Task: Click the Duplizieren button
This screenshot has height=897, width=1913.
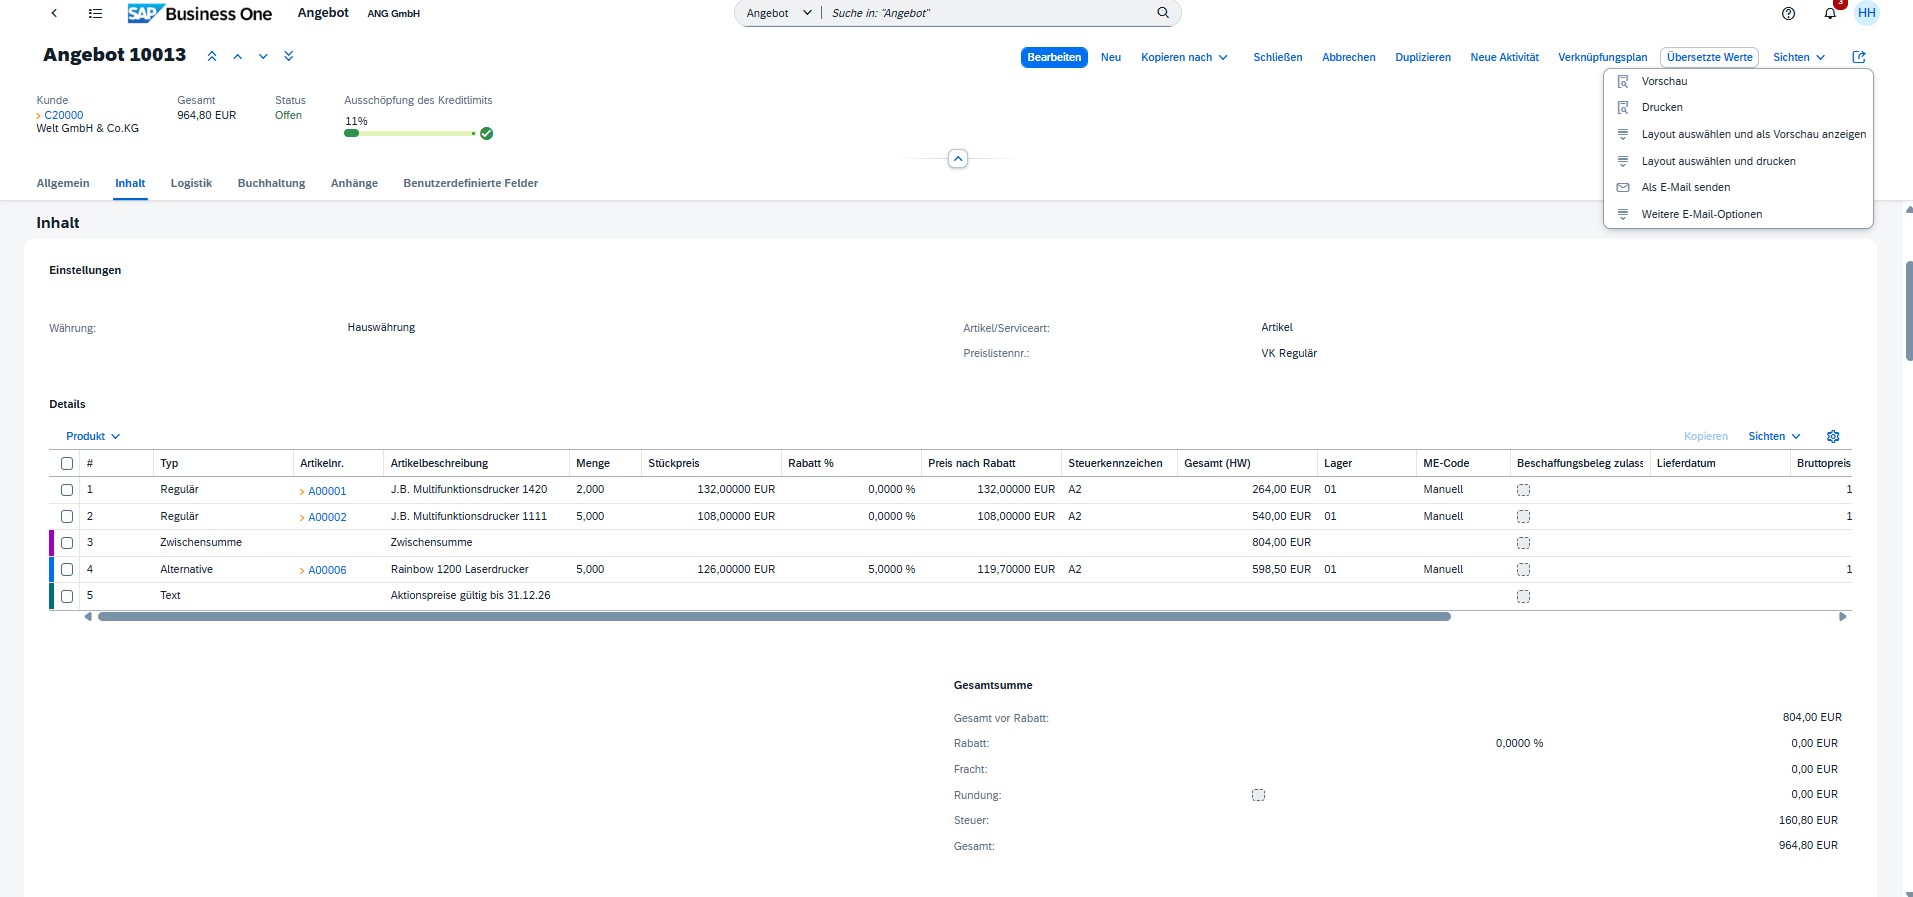Action: [1423, 57]
